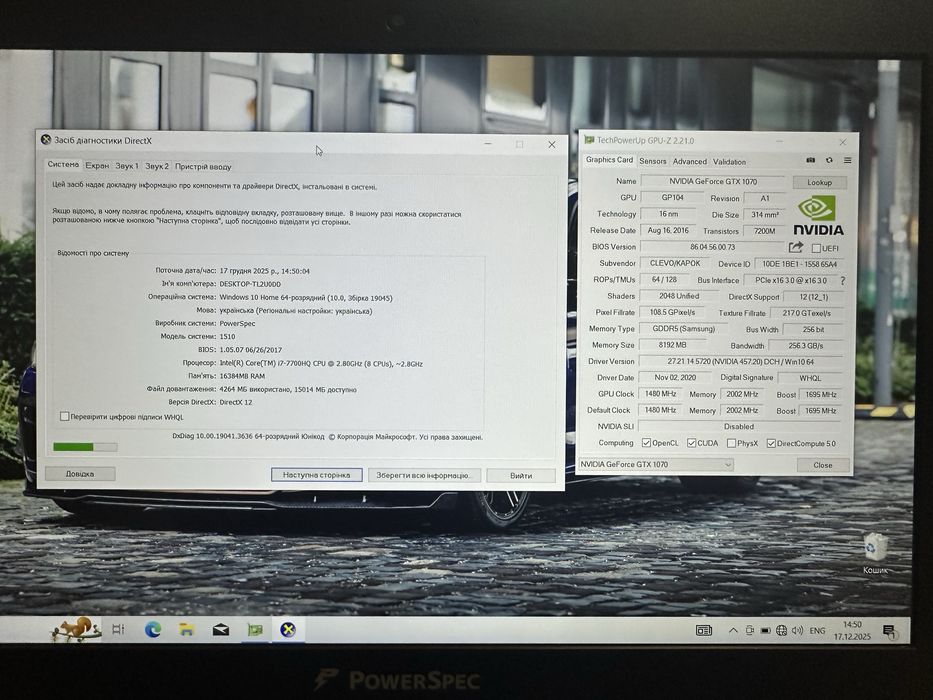The width and height of the screenshot is (933, 700).
Task: Open Task View on the taskbar
Action: coord(118,629)
